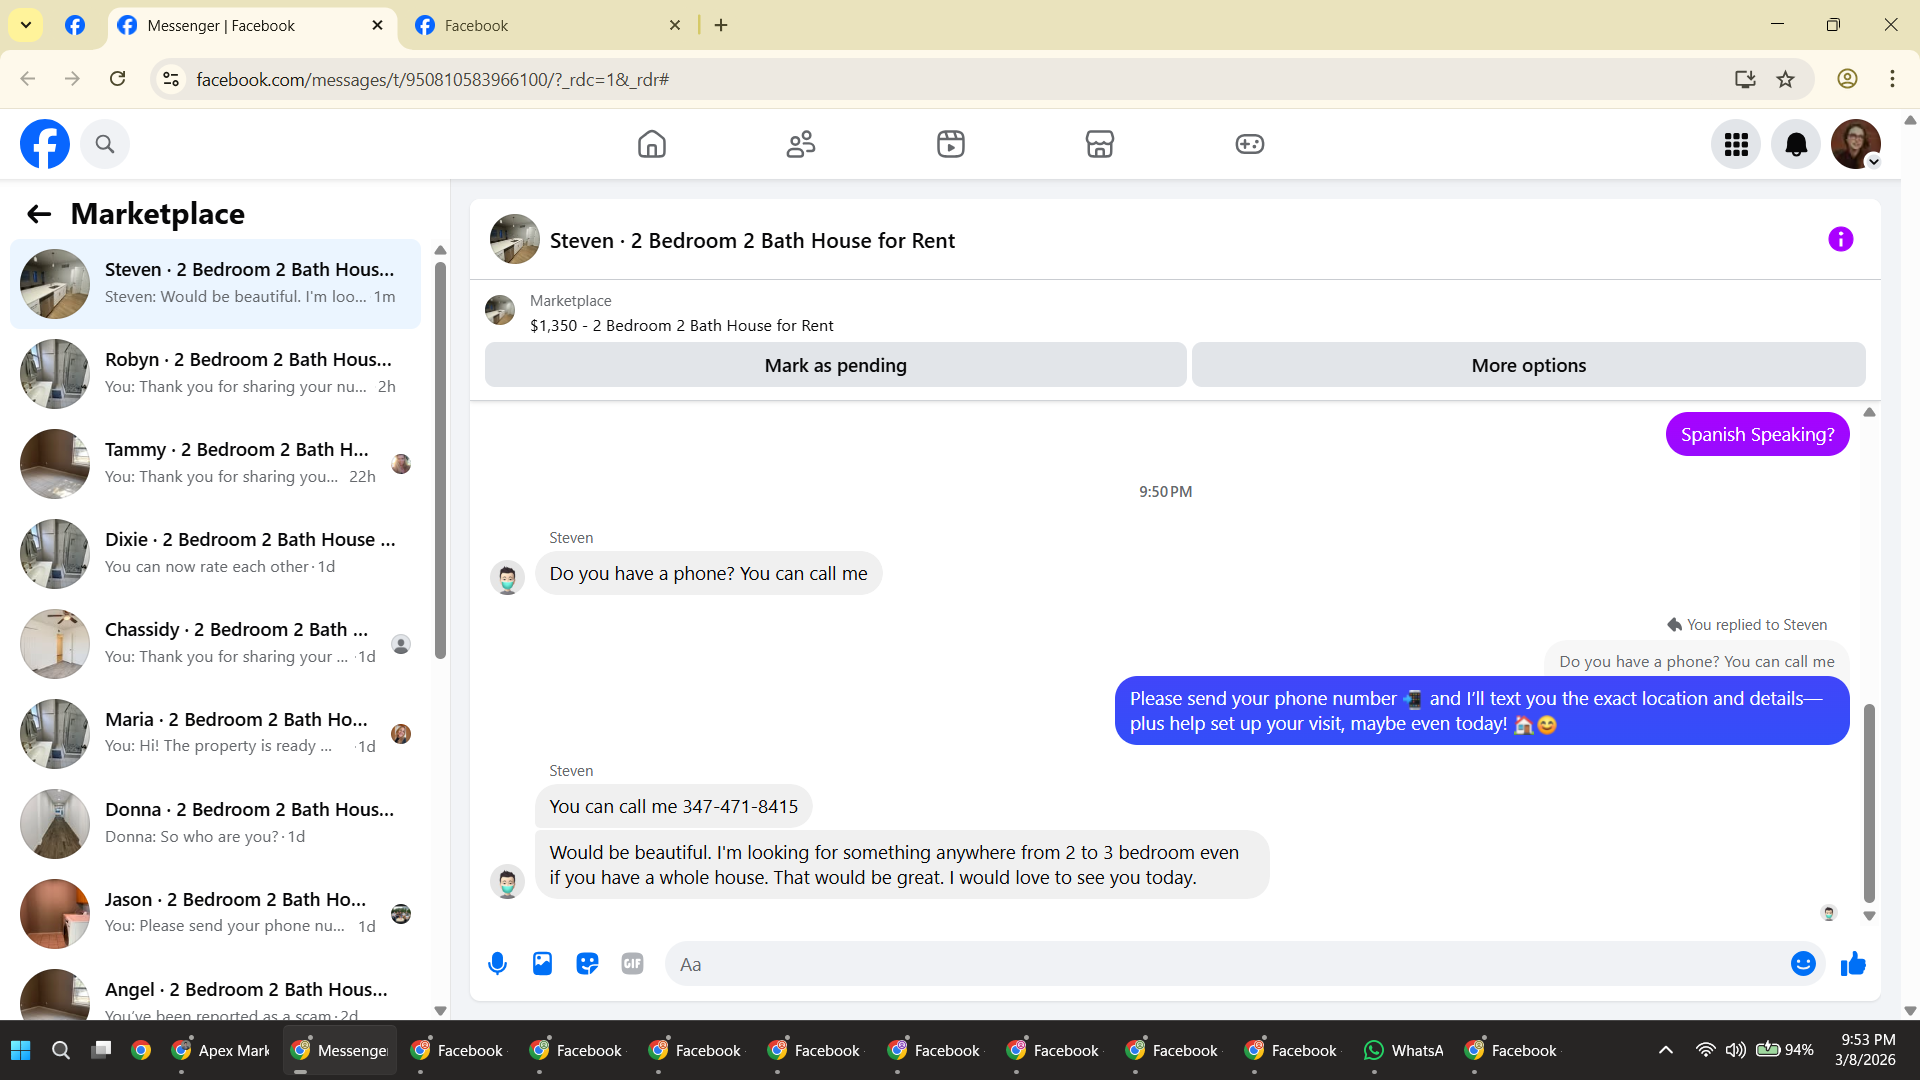Open the Chrome tab search dropdown
Viewport: 1920px width, 1080px height.
pyautogui.click(x=26, y=25)
